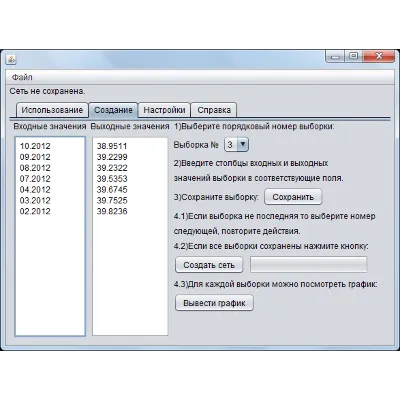400x400 pixels.
Task: Select the 09.2012 input value
Action: tap(35, 157)
